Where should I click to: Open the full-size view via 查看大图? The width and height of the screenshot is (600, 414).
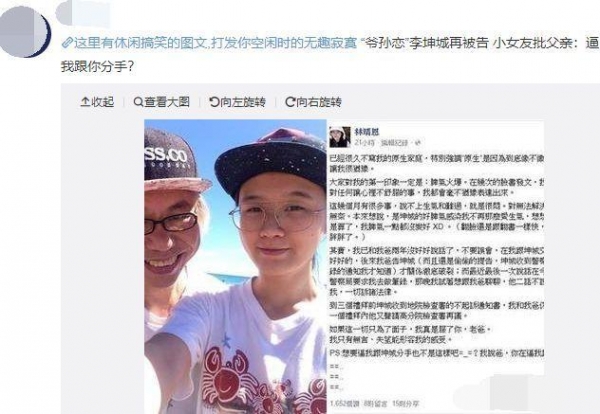tap(167, 102)
